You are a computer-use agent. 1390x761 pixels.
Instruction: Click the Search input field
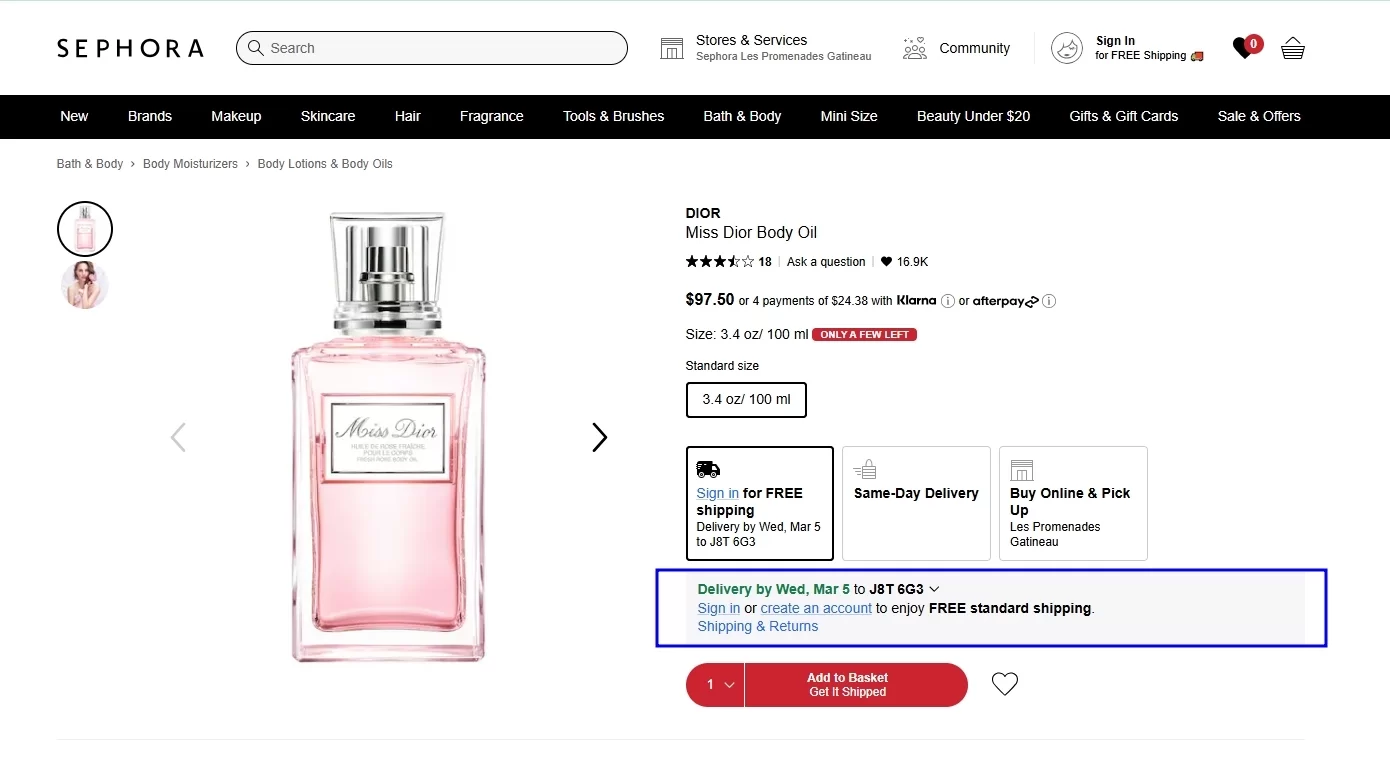coord(440,48)
